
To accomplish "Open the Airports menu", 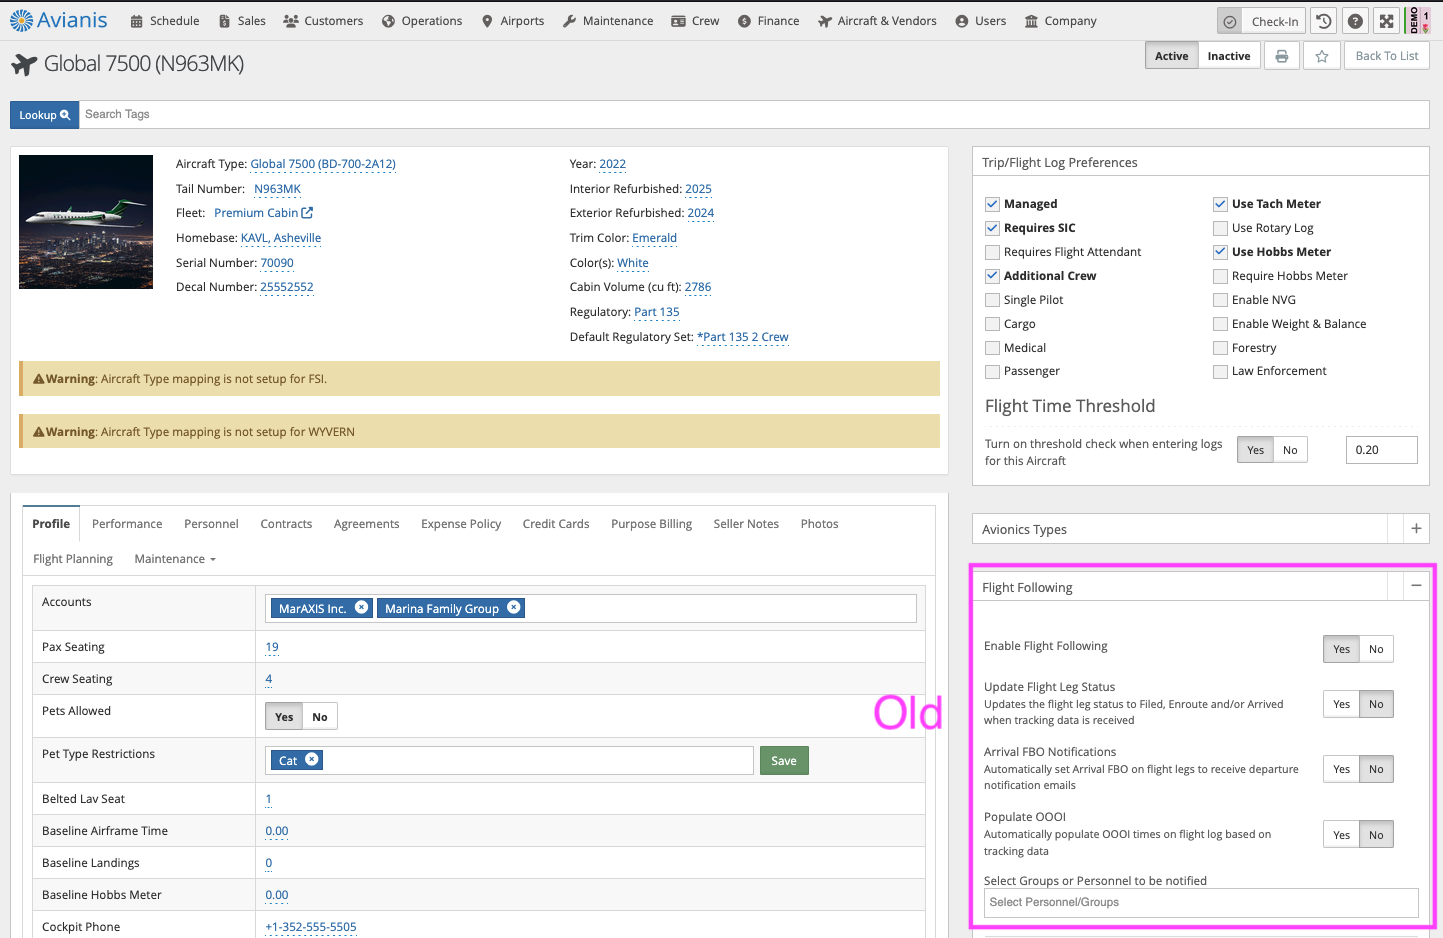I will click(x=513, y=21).
